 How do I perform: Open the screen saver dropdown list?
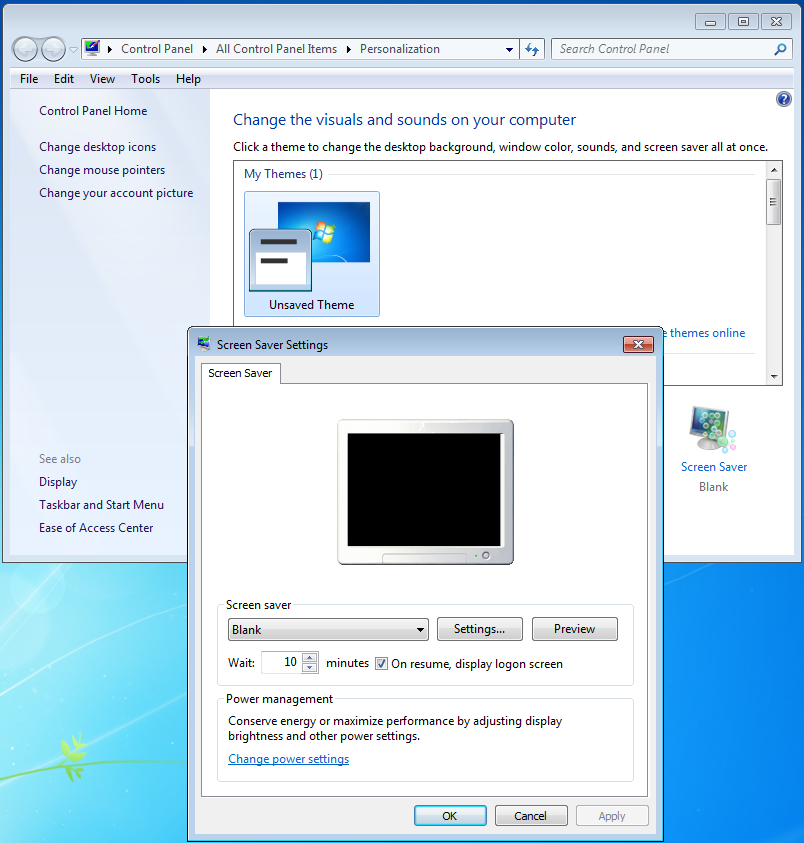[x=421, y=630]
